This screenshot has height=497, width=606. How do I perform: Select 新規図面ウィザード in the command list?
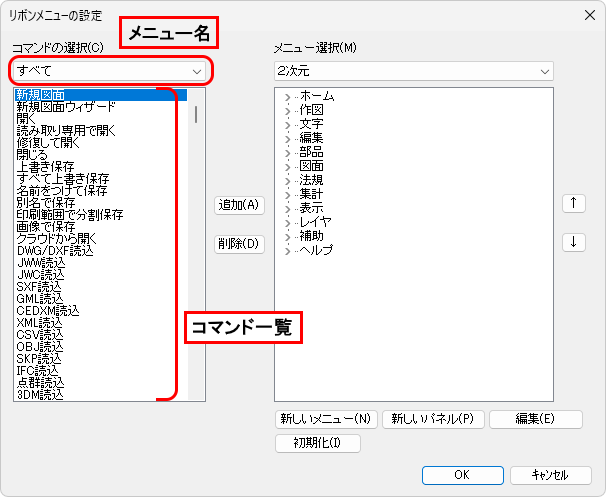click(x=100, y=107)
